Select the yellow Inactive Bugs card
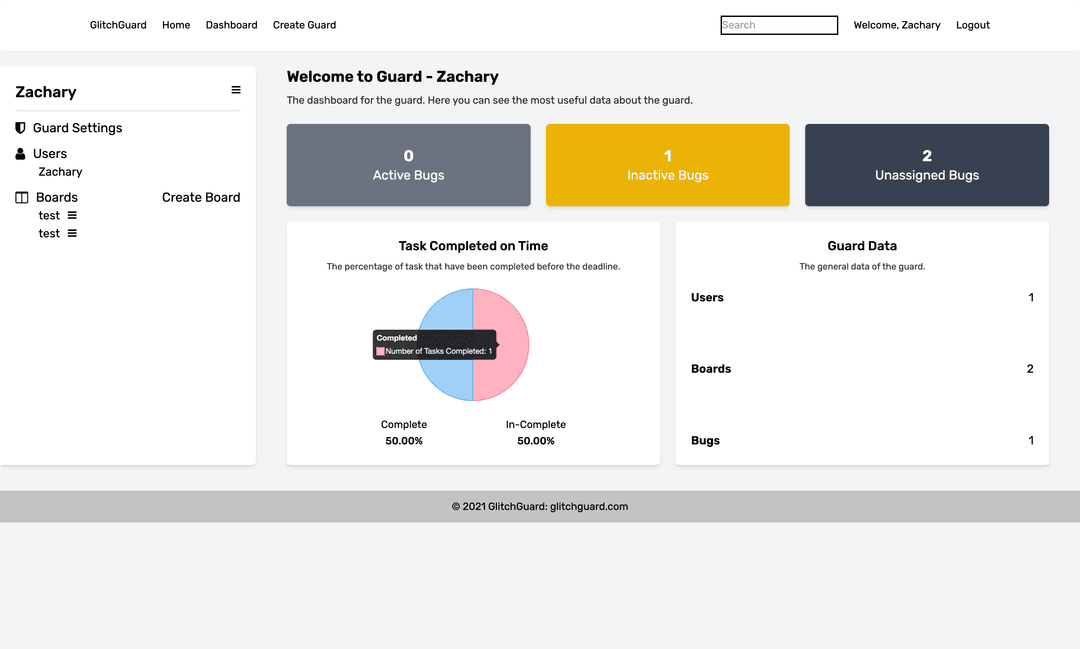The width and height of the screenshot is (1080, 649). coord(667,165)
